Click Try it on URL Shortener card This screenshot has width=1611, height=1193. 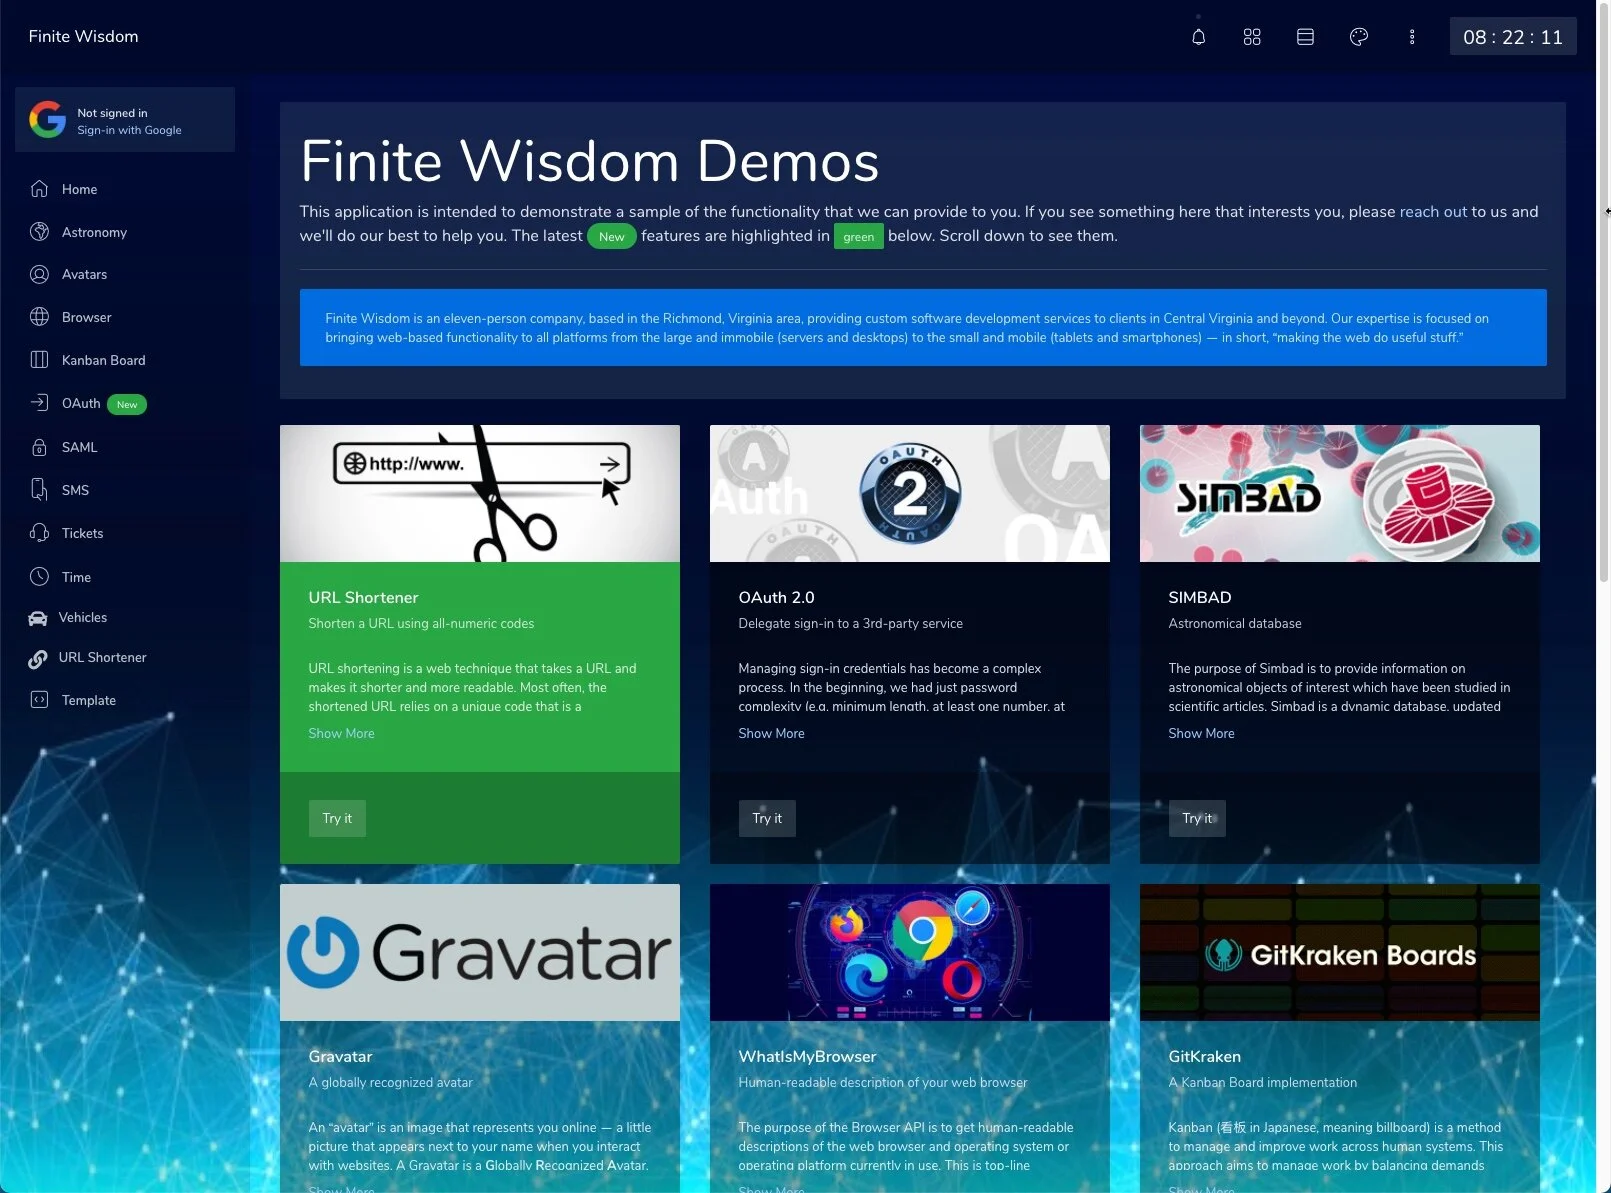[x=337, y=818]
